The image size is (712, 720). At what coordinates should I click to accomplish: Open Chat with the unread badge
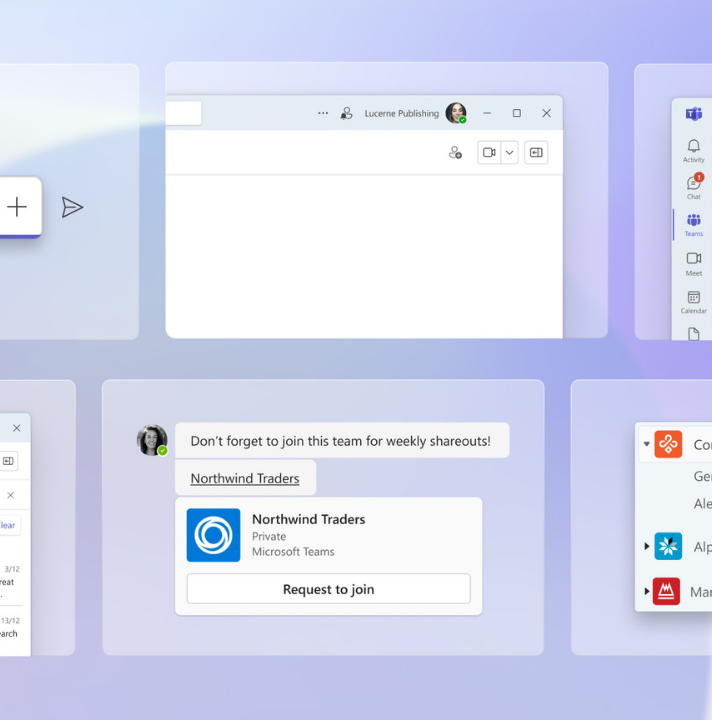point(694,187)
